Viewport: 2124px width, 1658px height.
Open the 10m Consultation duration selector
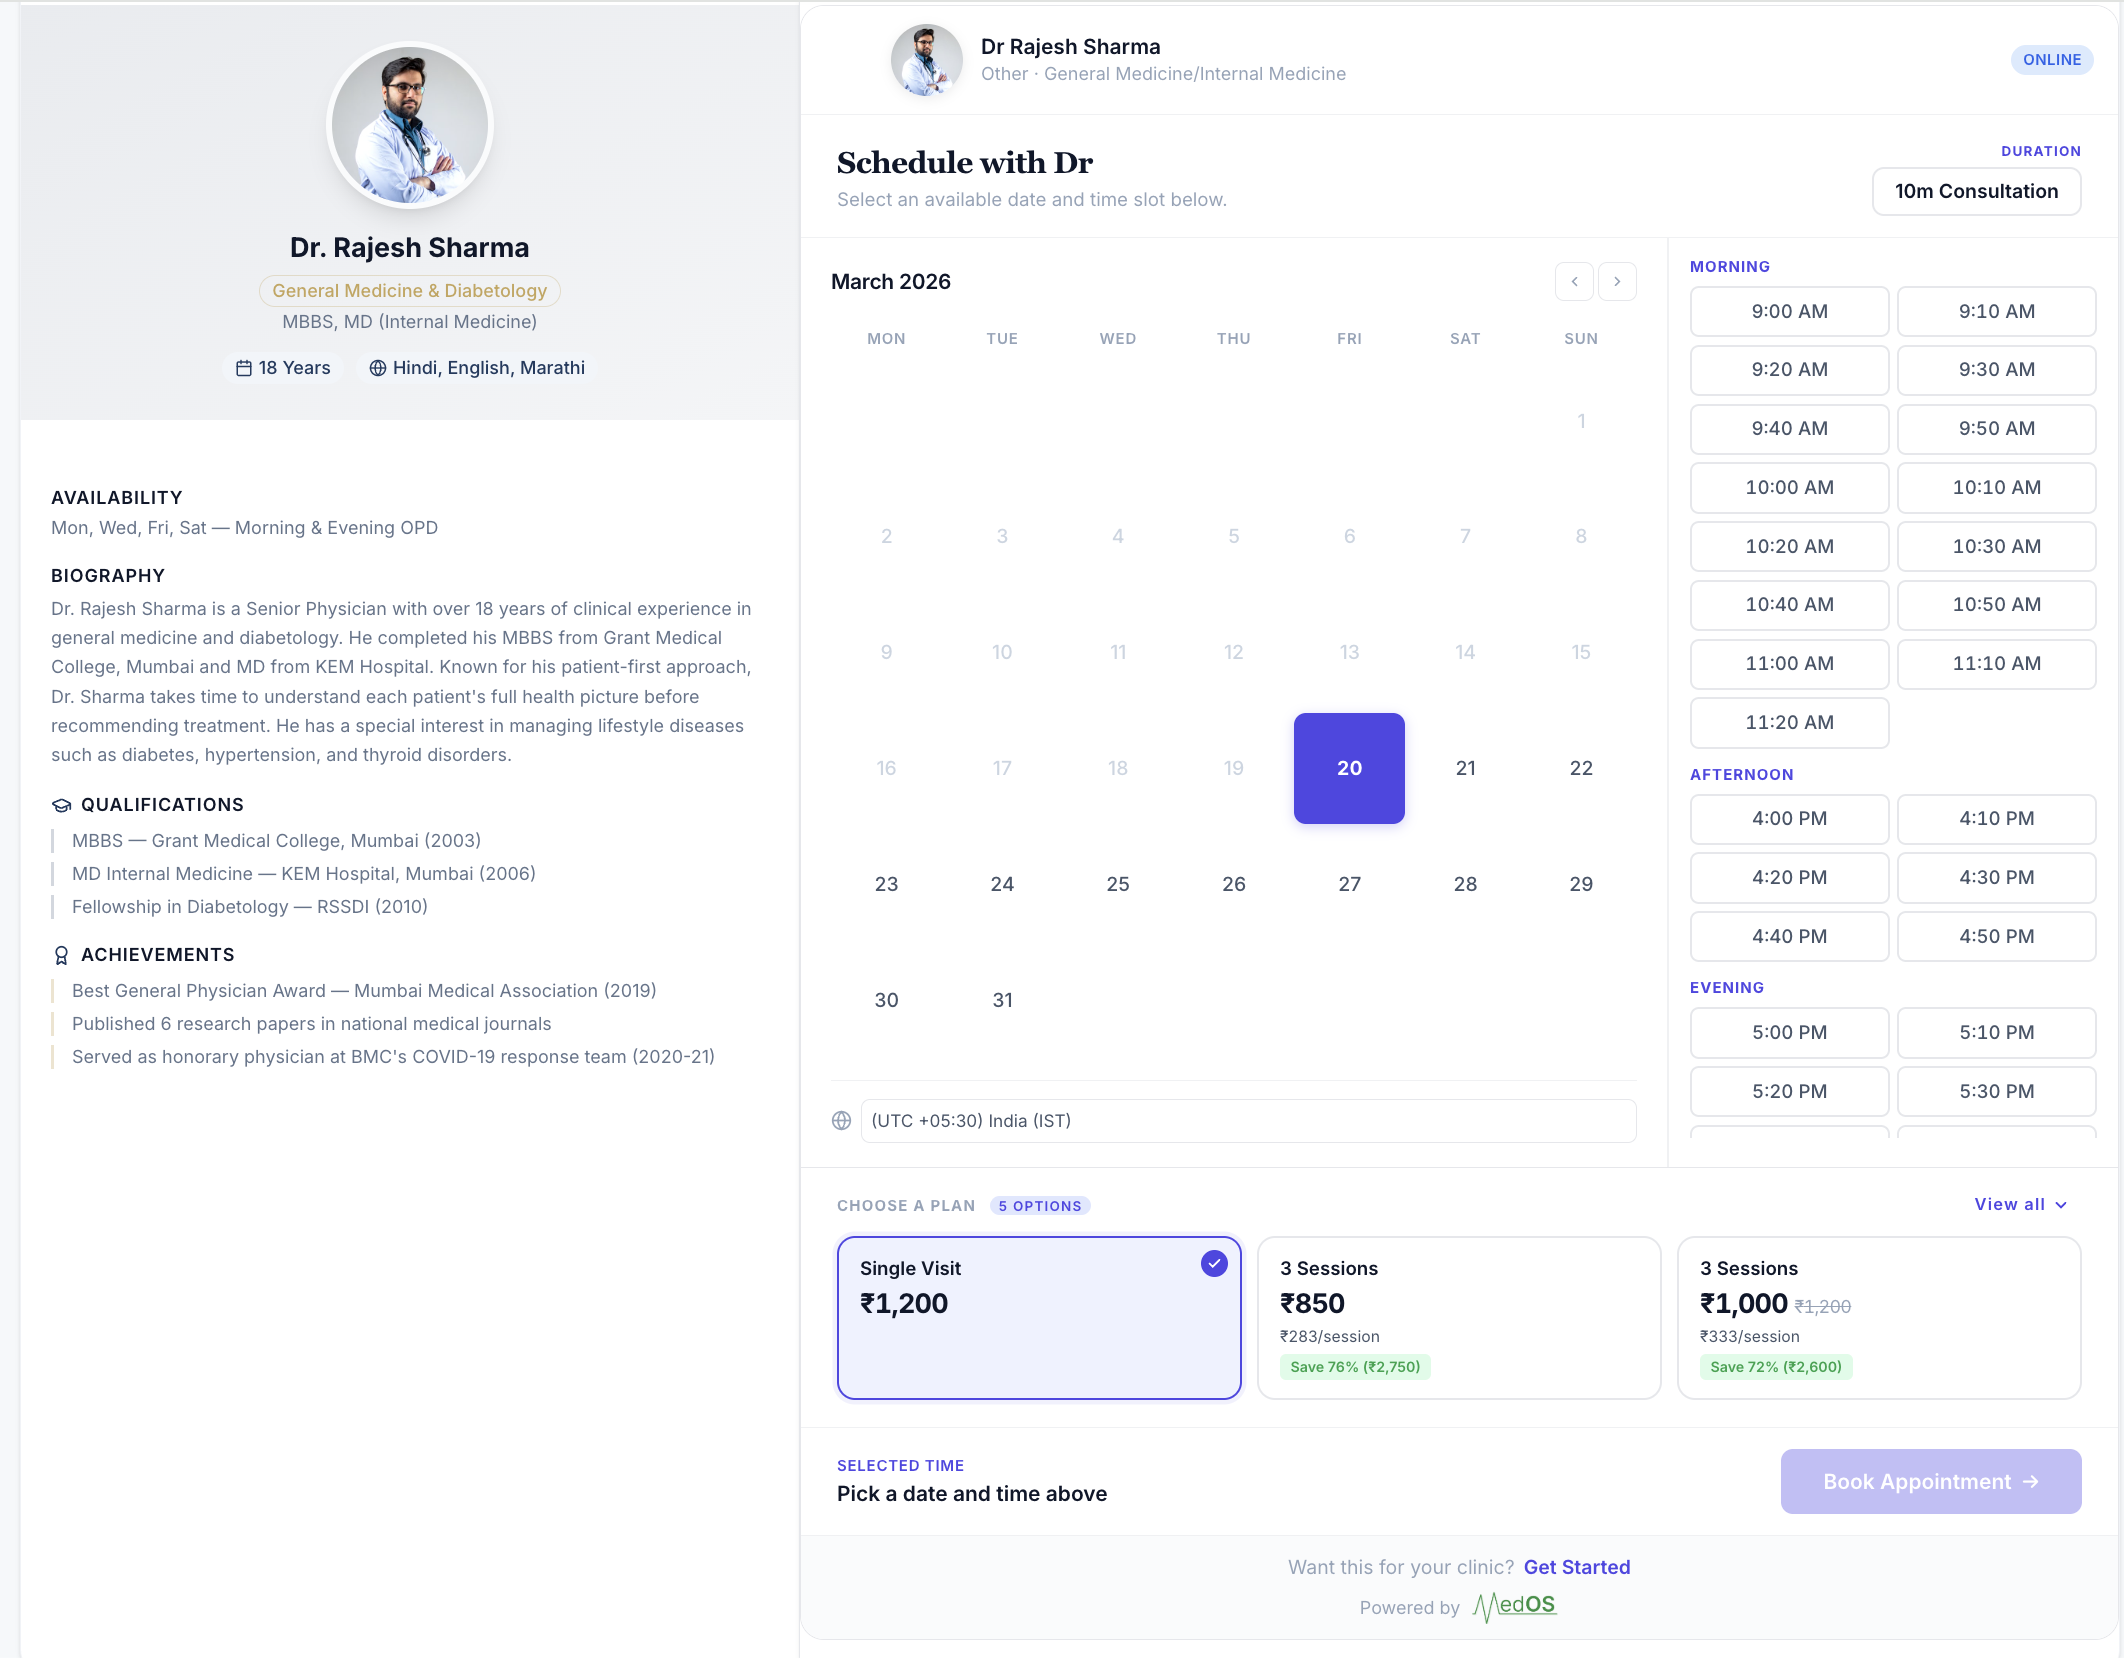1975,191
